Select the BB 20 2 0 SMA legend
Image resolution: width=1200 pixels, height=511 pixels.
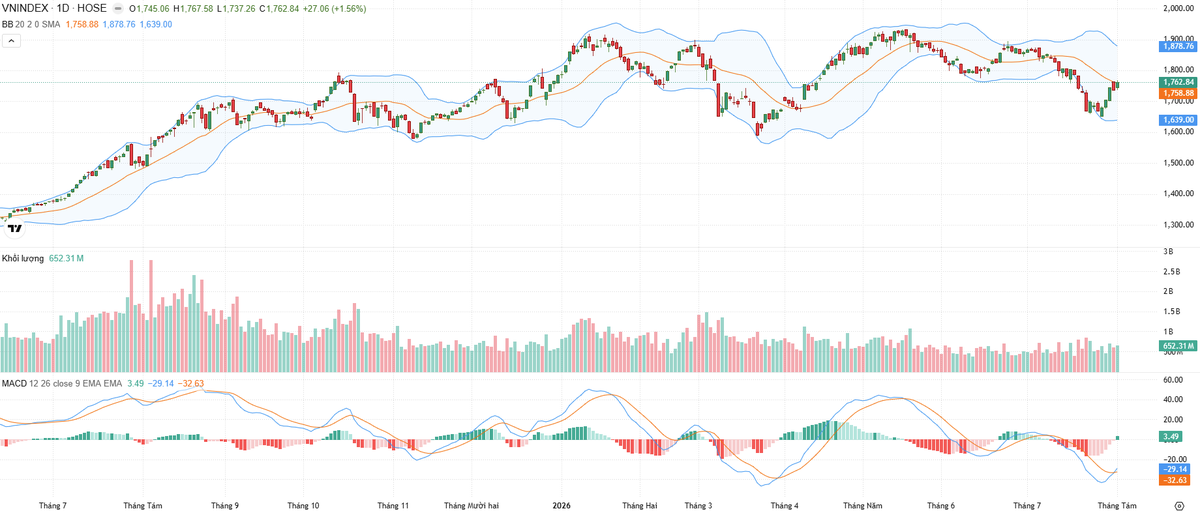pos(31,24)
